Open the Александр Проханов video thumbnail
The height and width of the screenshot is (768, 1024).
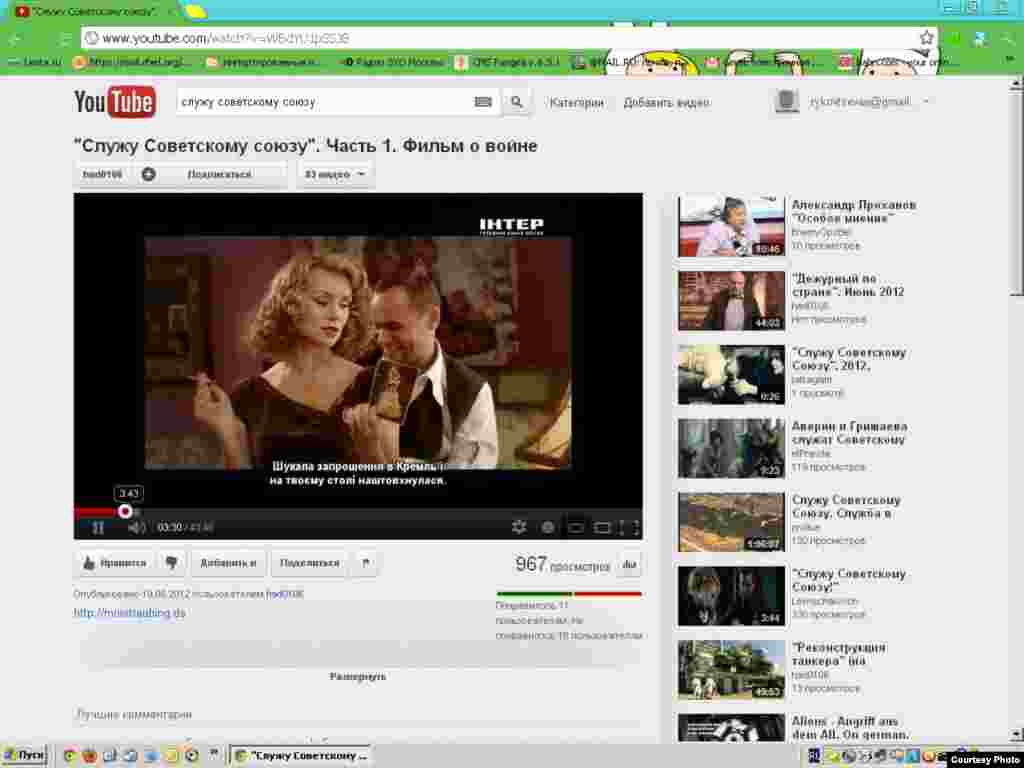point(731,226)
